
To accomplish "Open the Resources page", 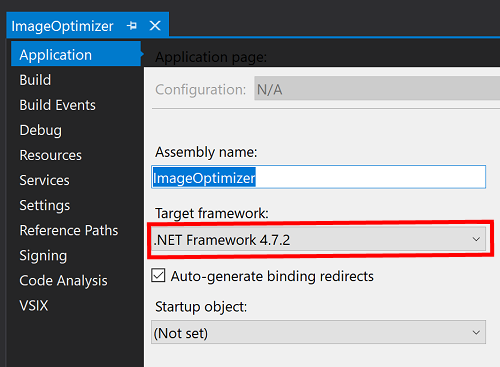I will (51, 155).
